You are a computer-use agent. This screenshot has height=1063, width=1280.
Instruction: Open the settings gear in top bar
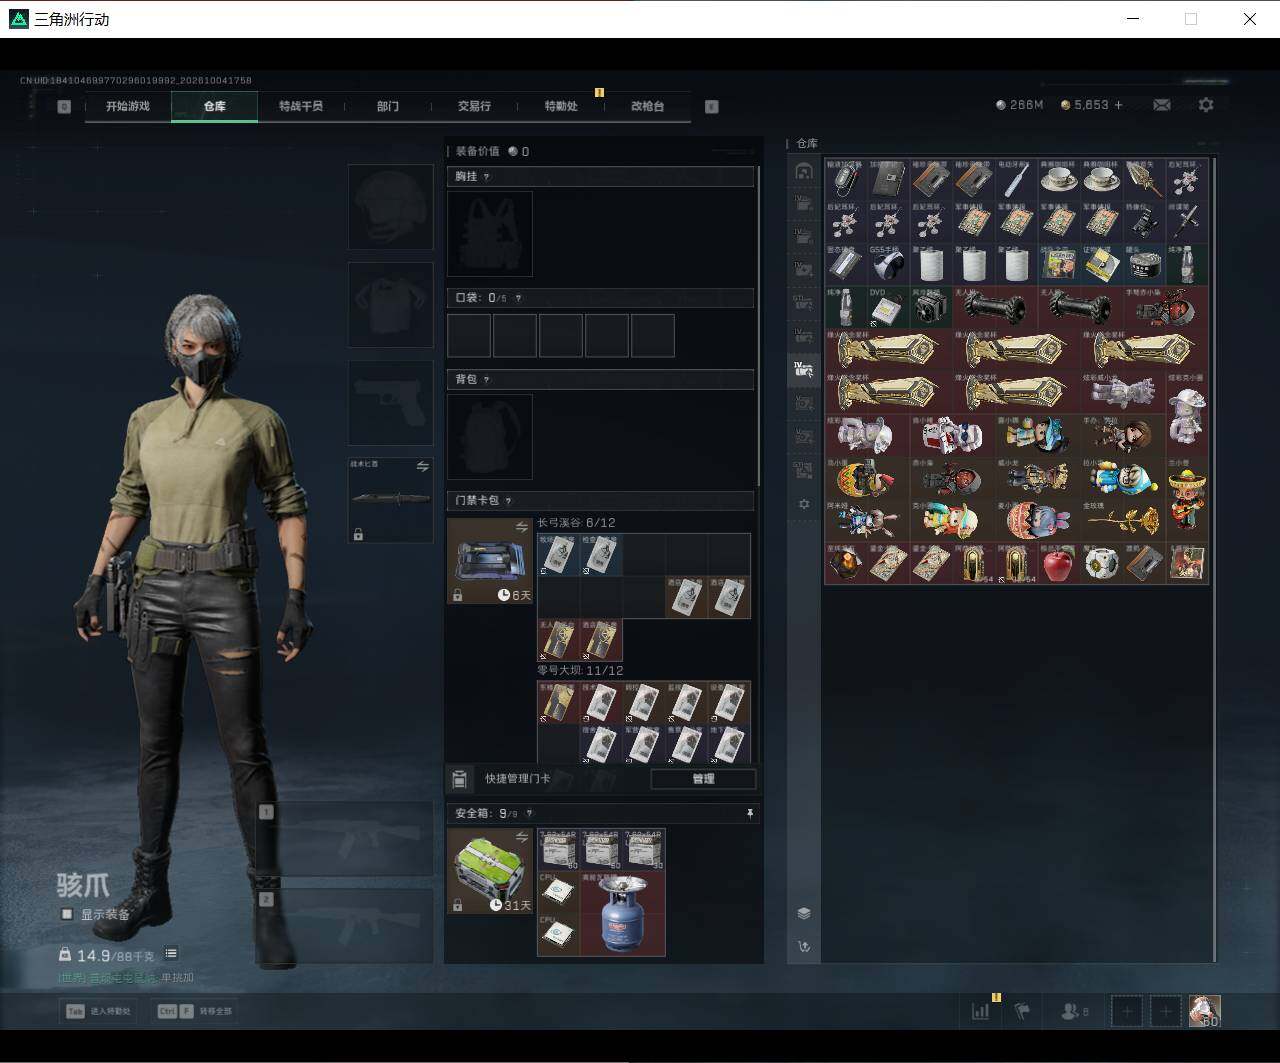pyautogui.click(x=1206, y=105)
